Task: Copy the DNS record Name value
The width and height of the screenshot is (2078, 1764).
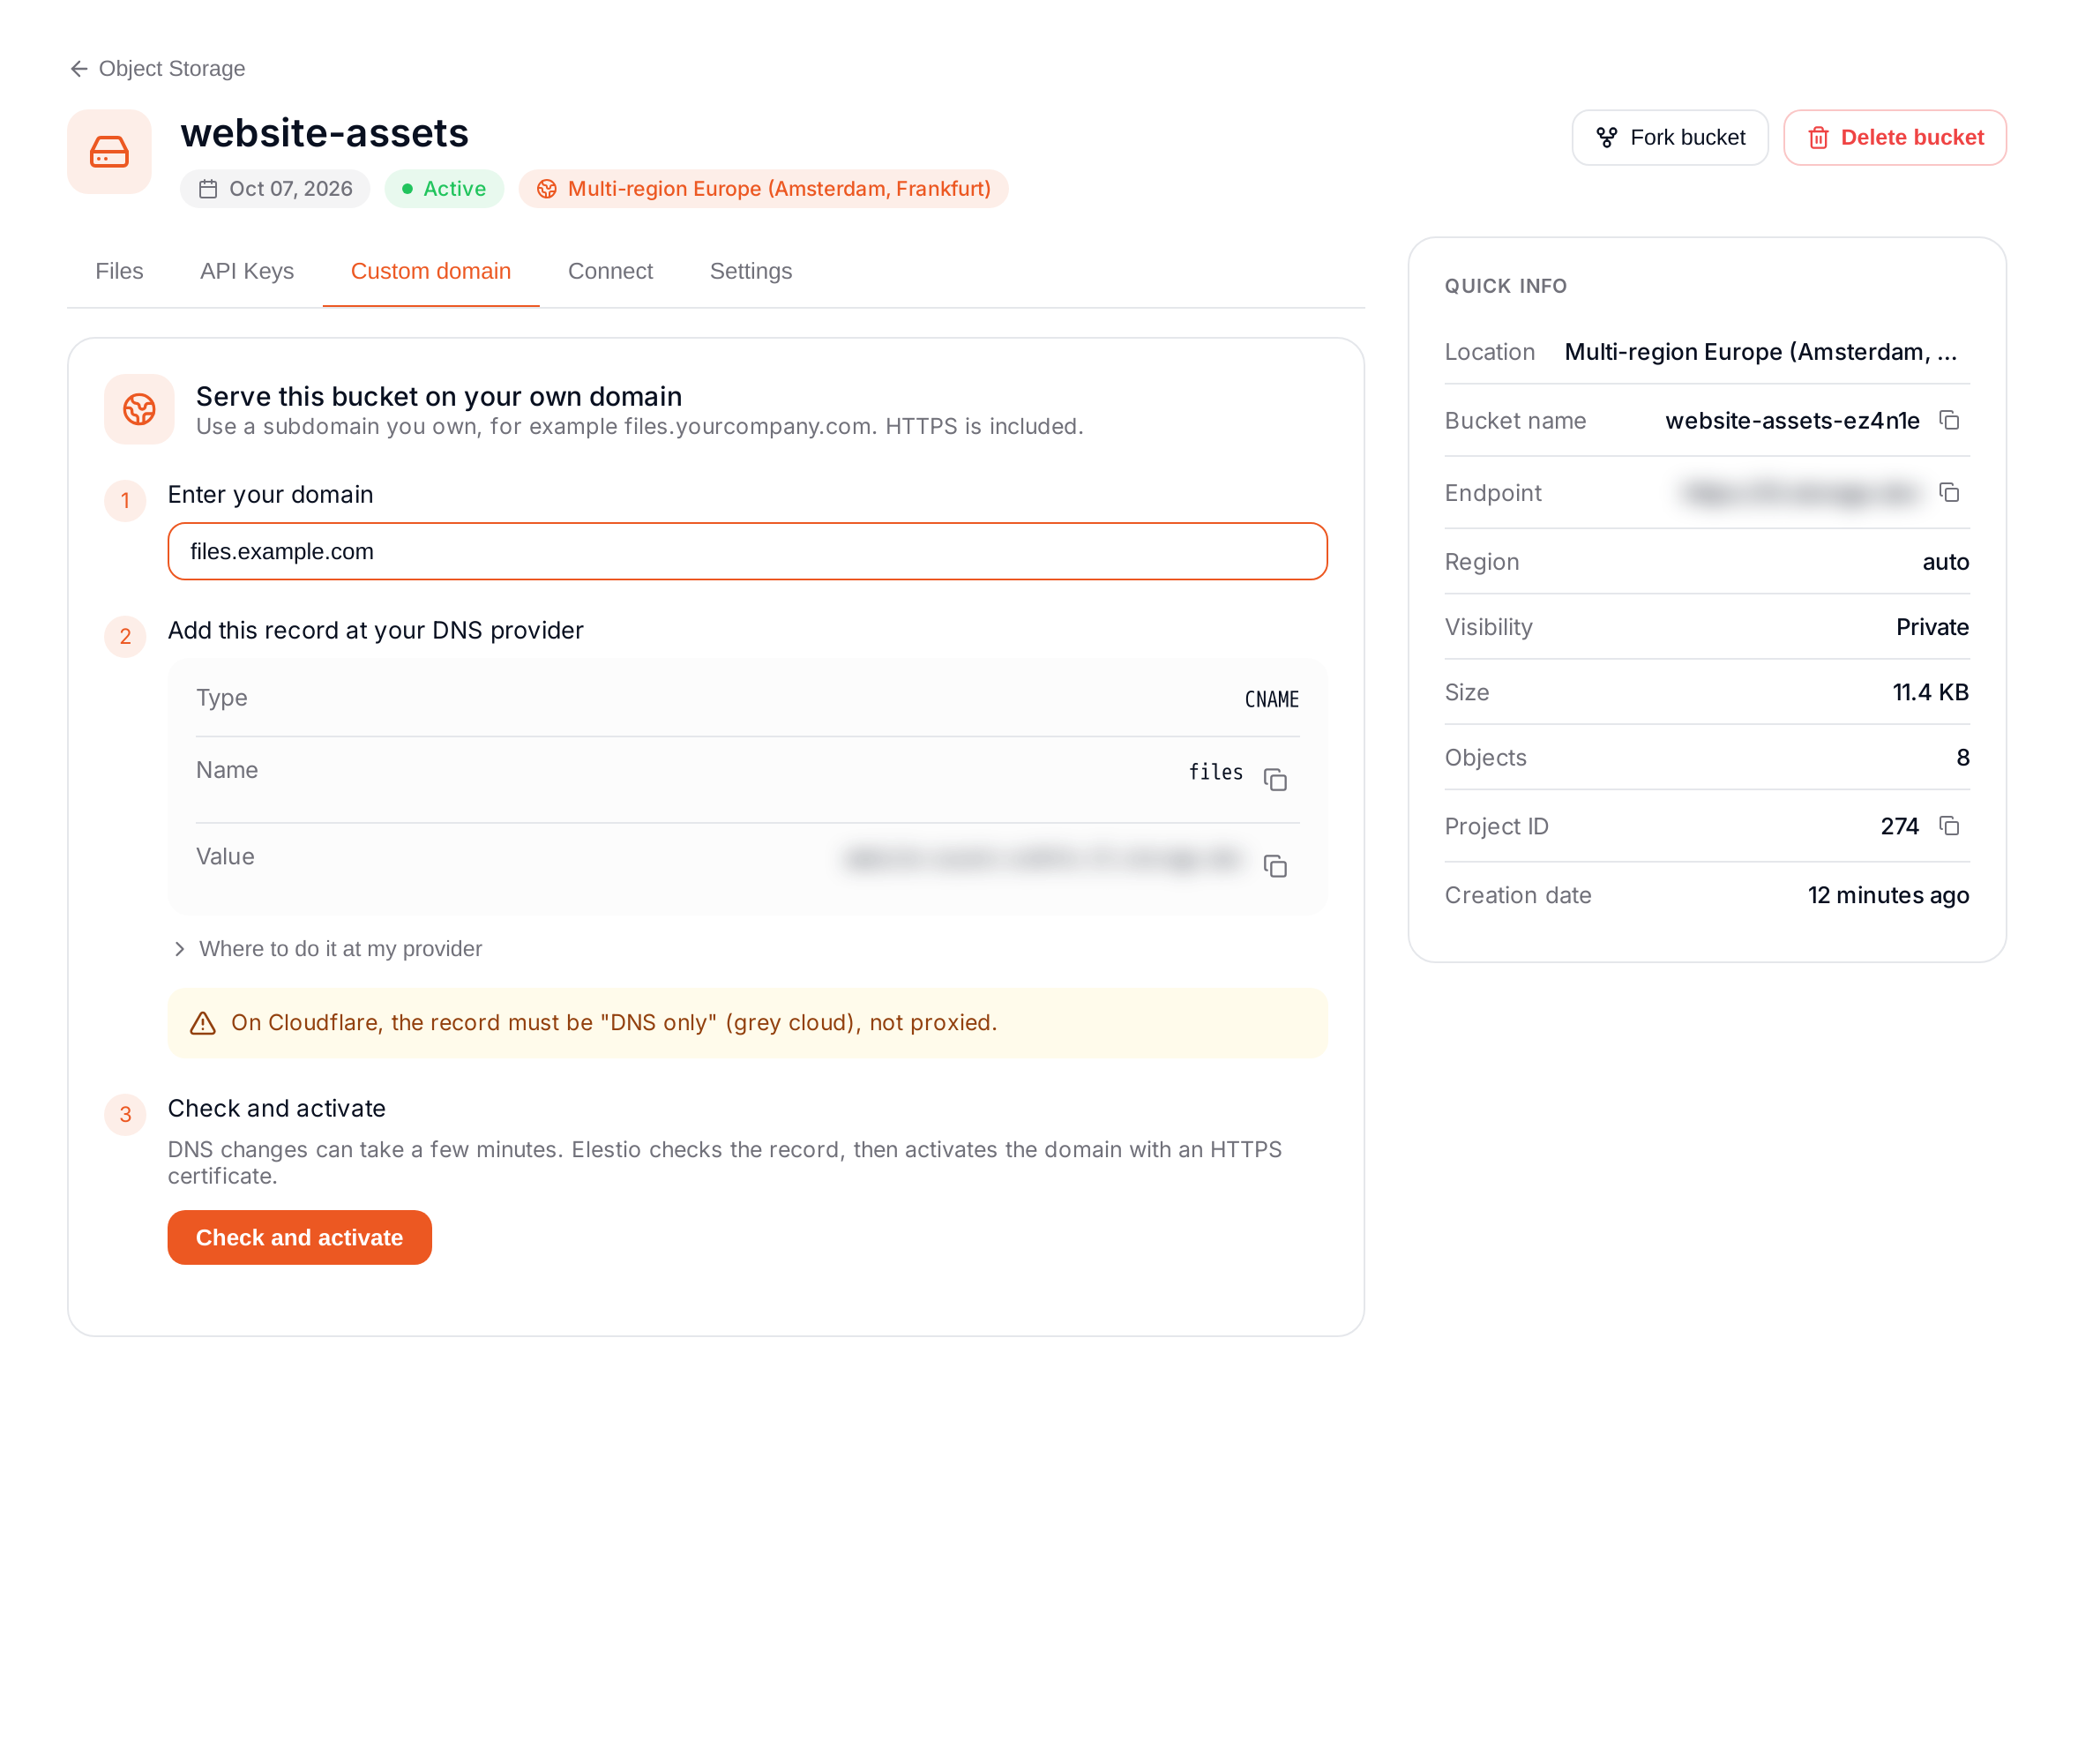Action: click(1274, 779)
